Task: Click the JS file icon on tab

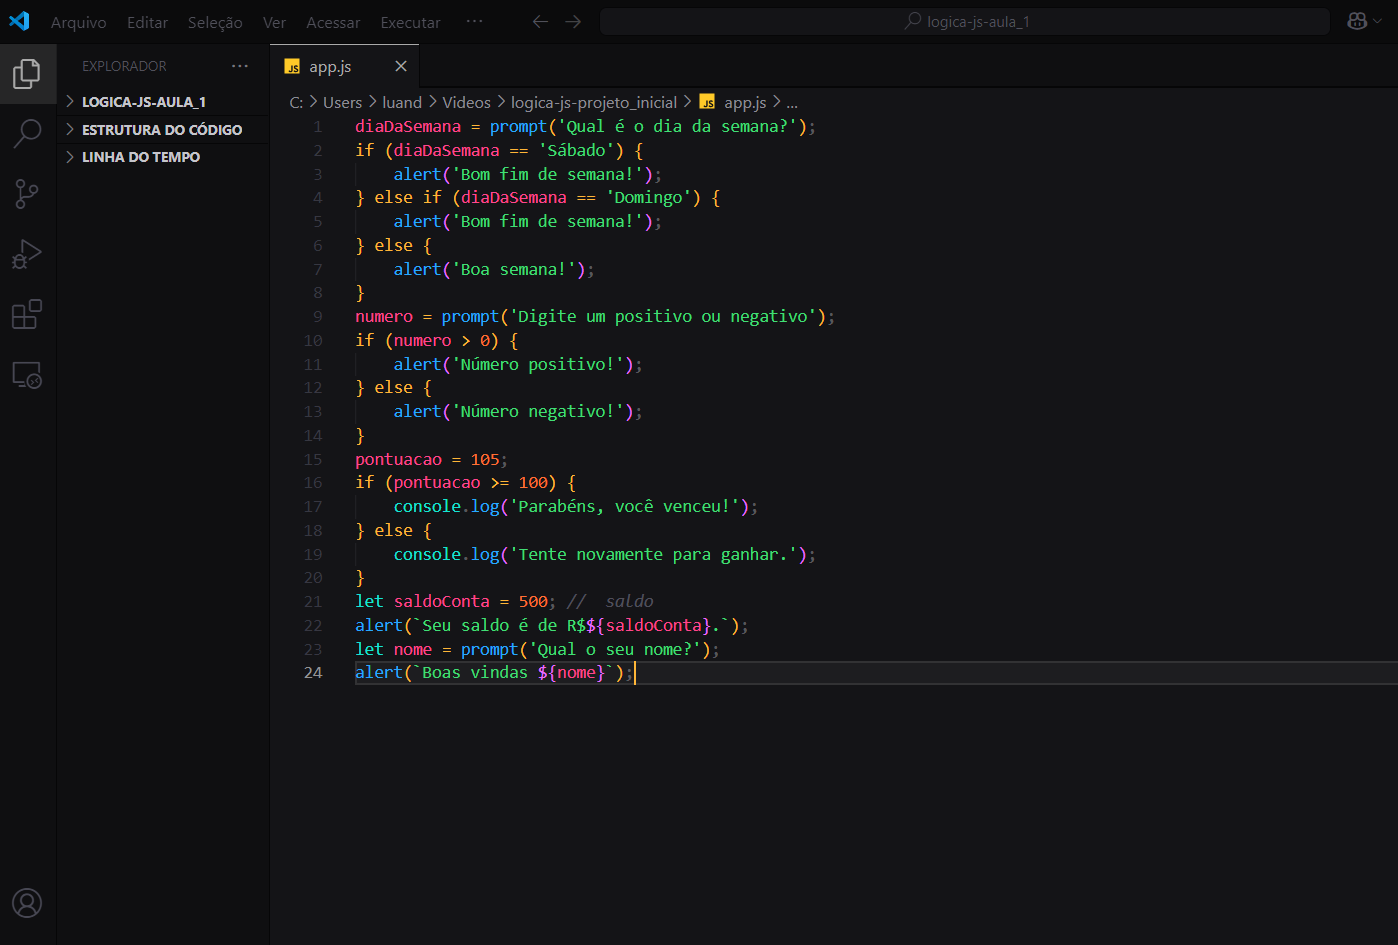Action: [292, 67]
